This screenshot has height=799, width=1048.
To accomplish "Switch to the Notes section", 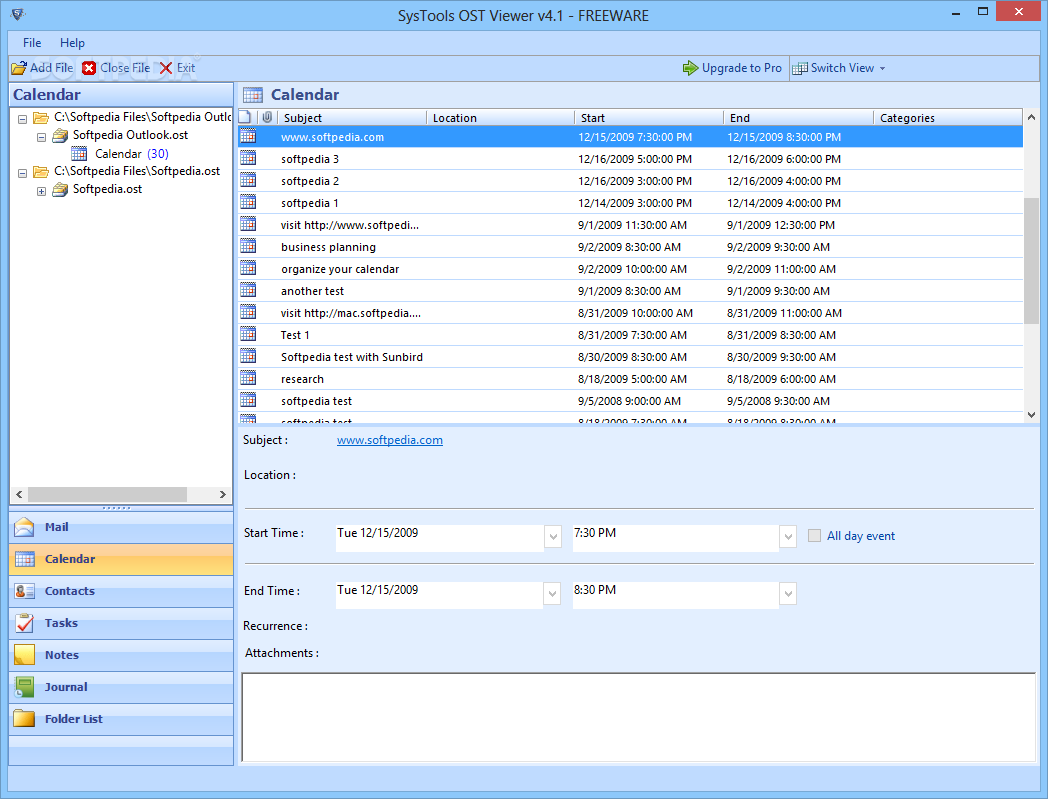I will coord(121,655).
